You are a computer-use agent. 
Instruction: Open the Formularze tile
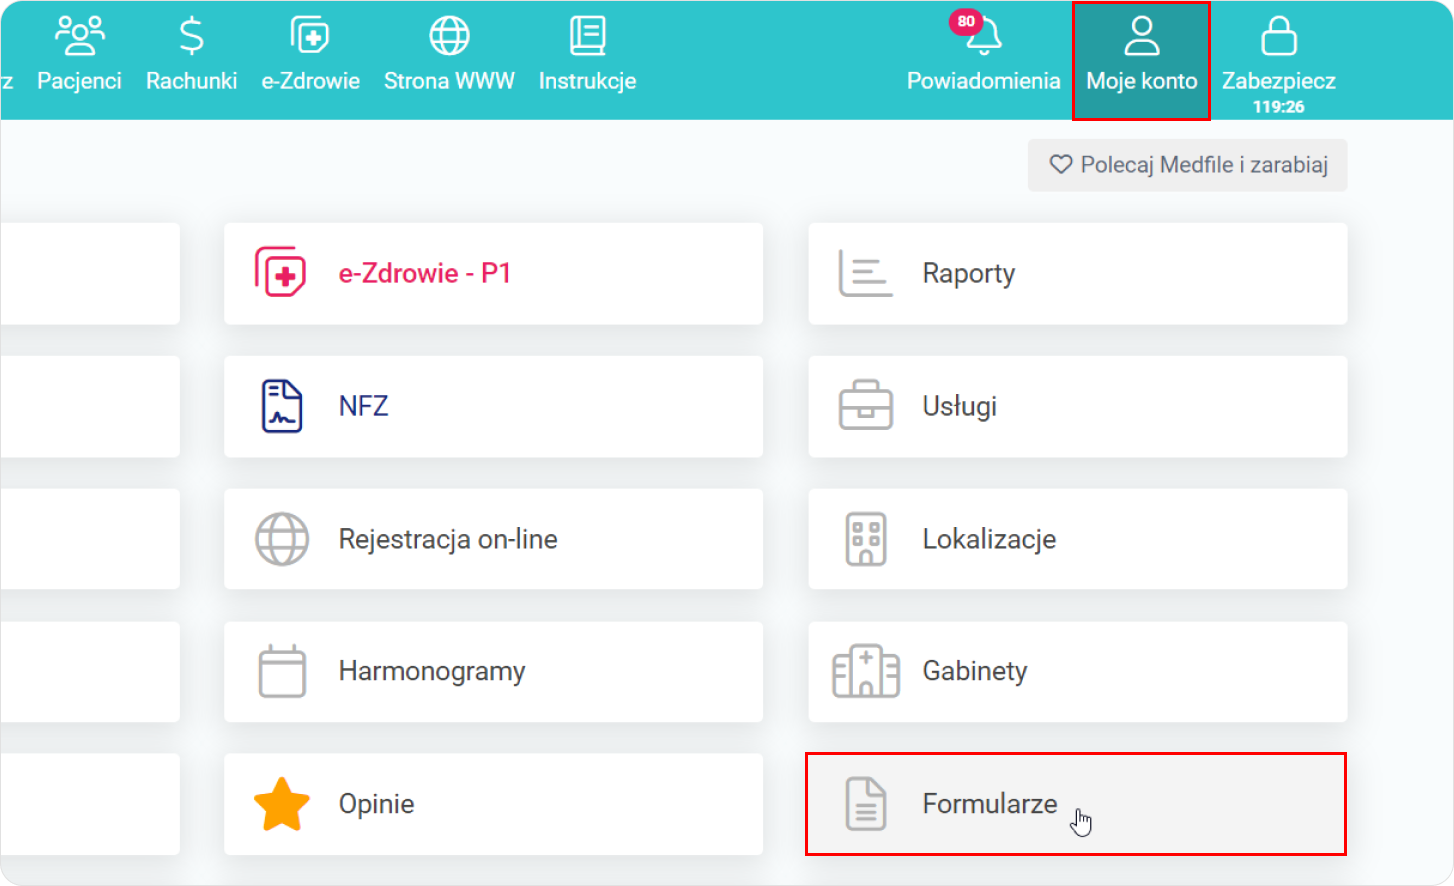(x=1075, y=804)
